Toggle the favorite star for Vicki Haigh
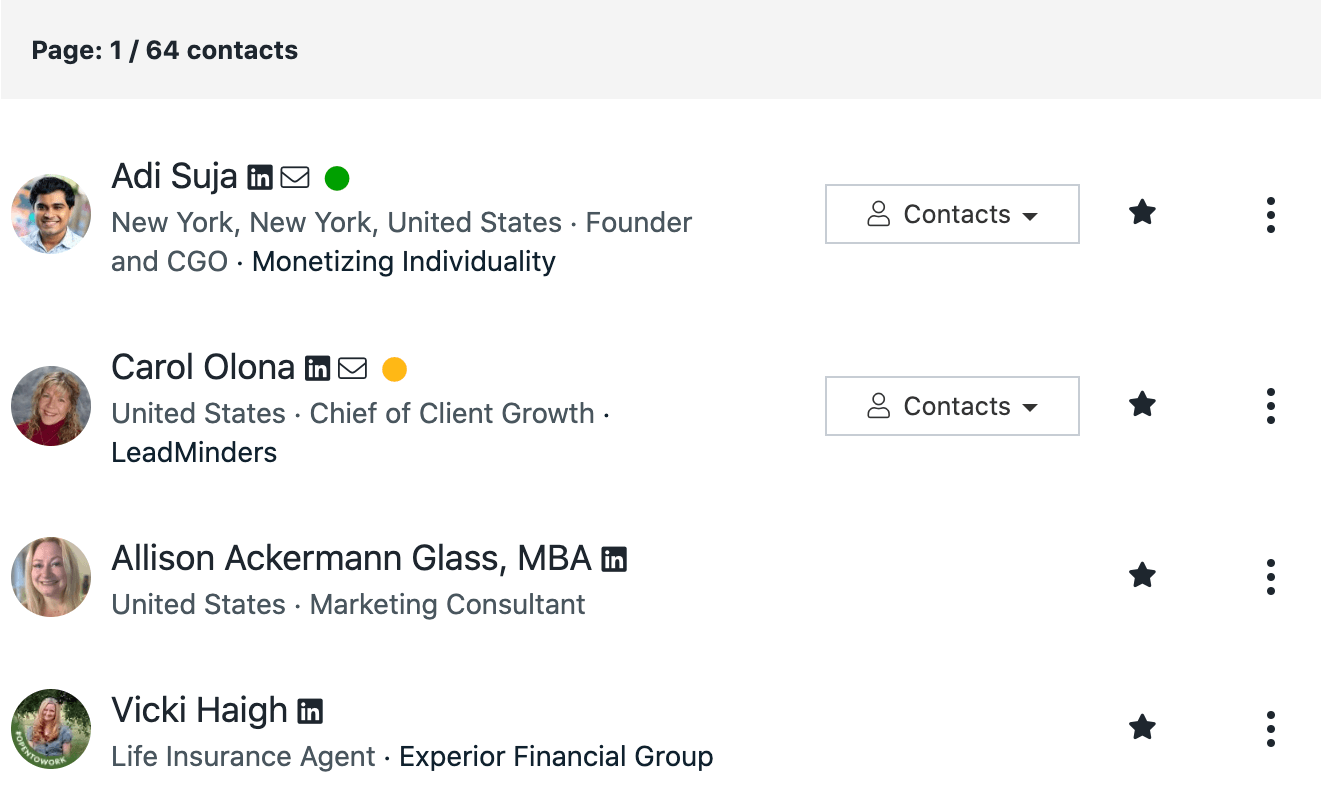1322x808 pixels. (1142, 728)
